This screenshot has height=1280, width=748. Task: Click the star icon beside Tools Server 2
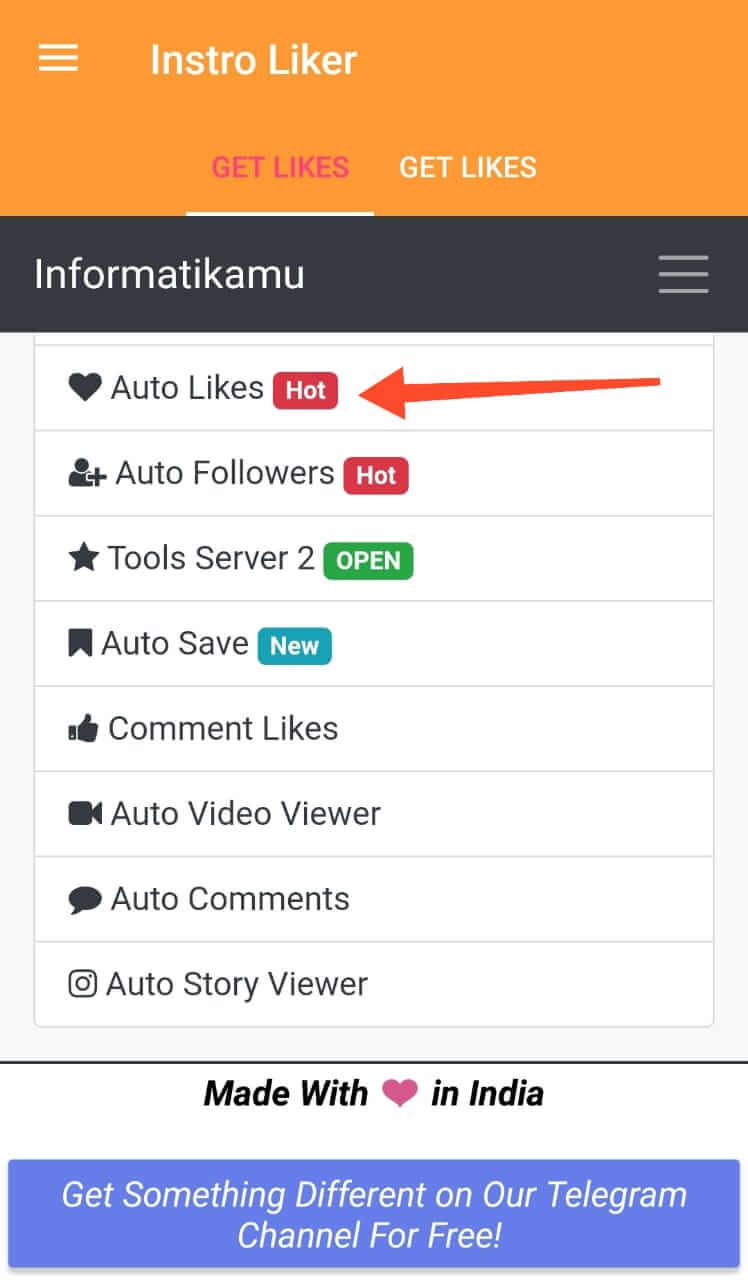point(83,557)
